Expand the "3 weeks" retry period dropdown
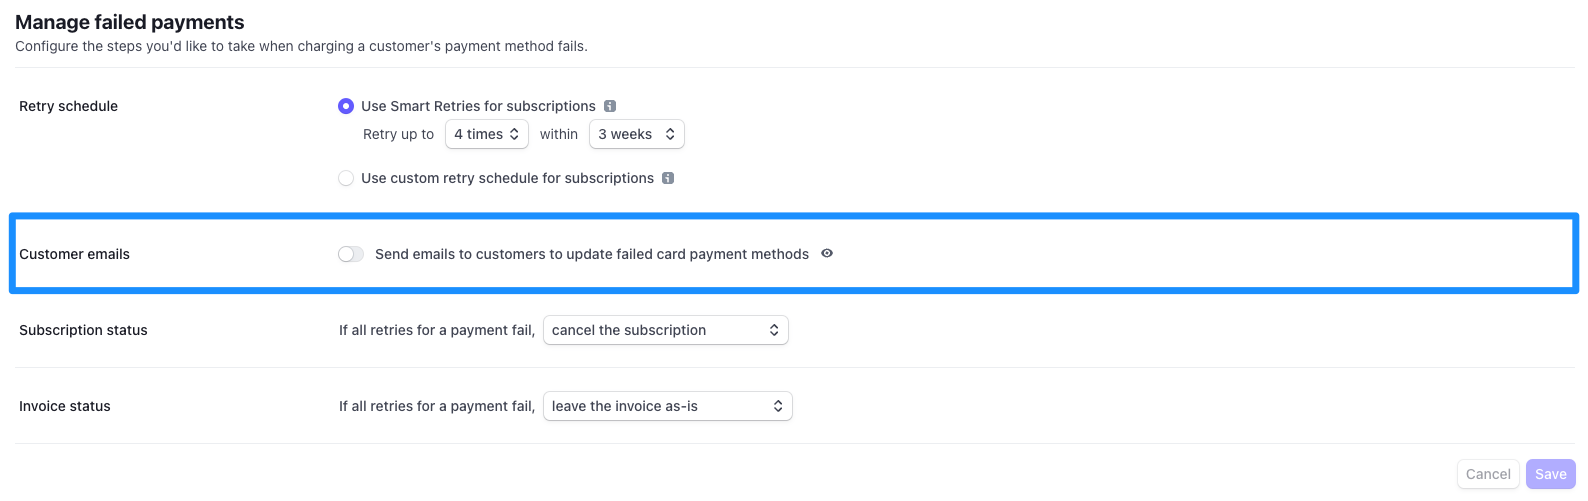The height and width of the screenshot is (501, 1588). 636,134
